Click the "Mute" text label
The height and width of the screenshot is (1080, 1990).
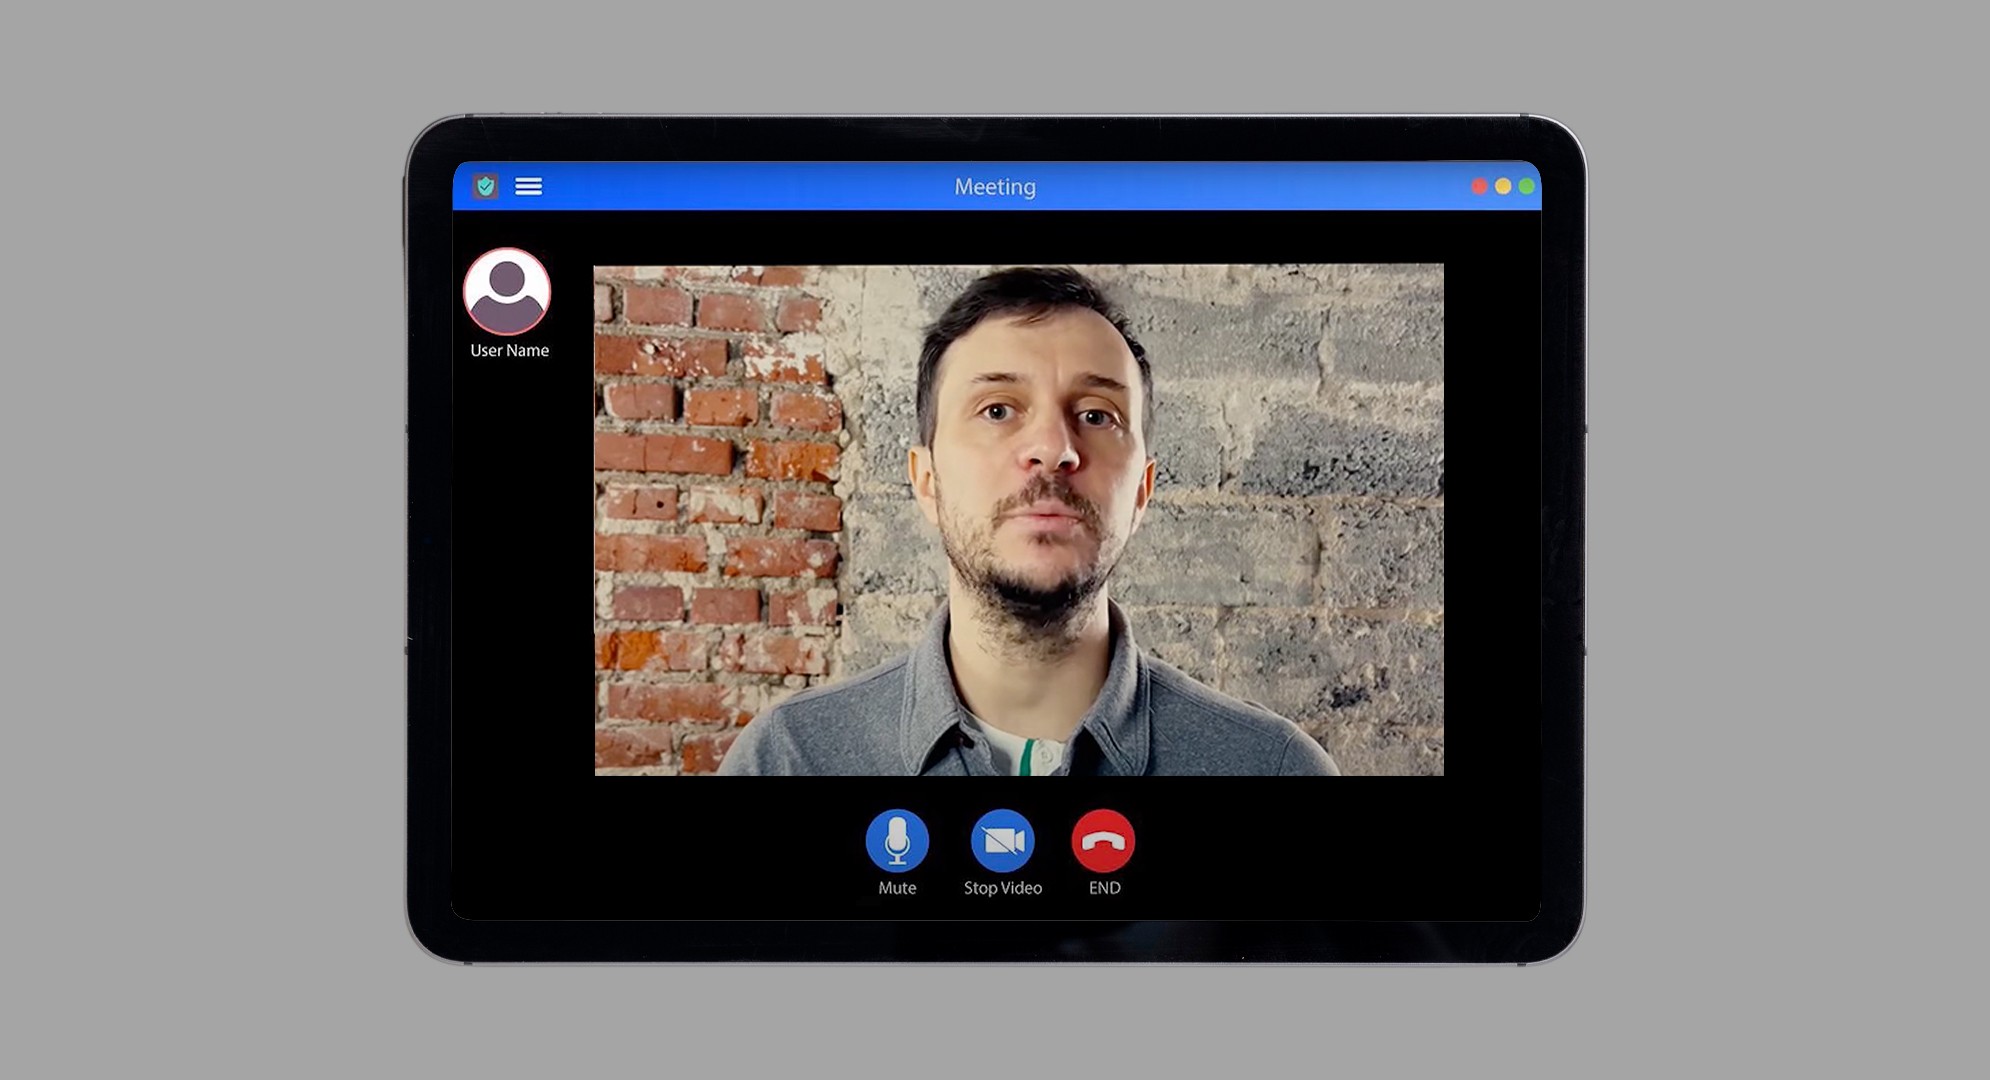click(x=897, y=888)
